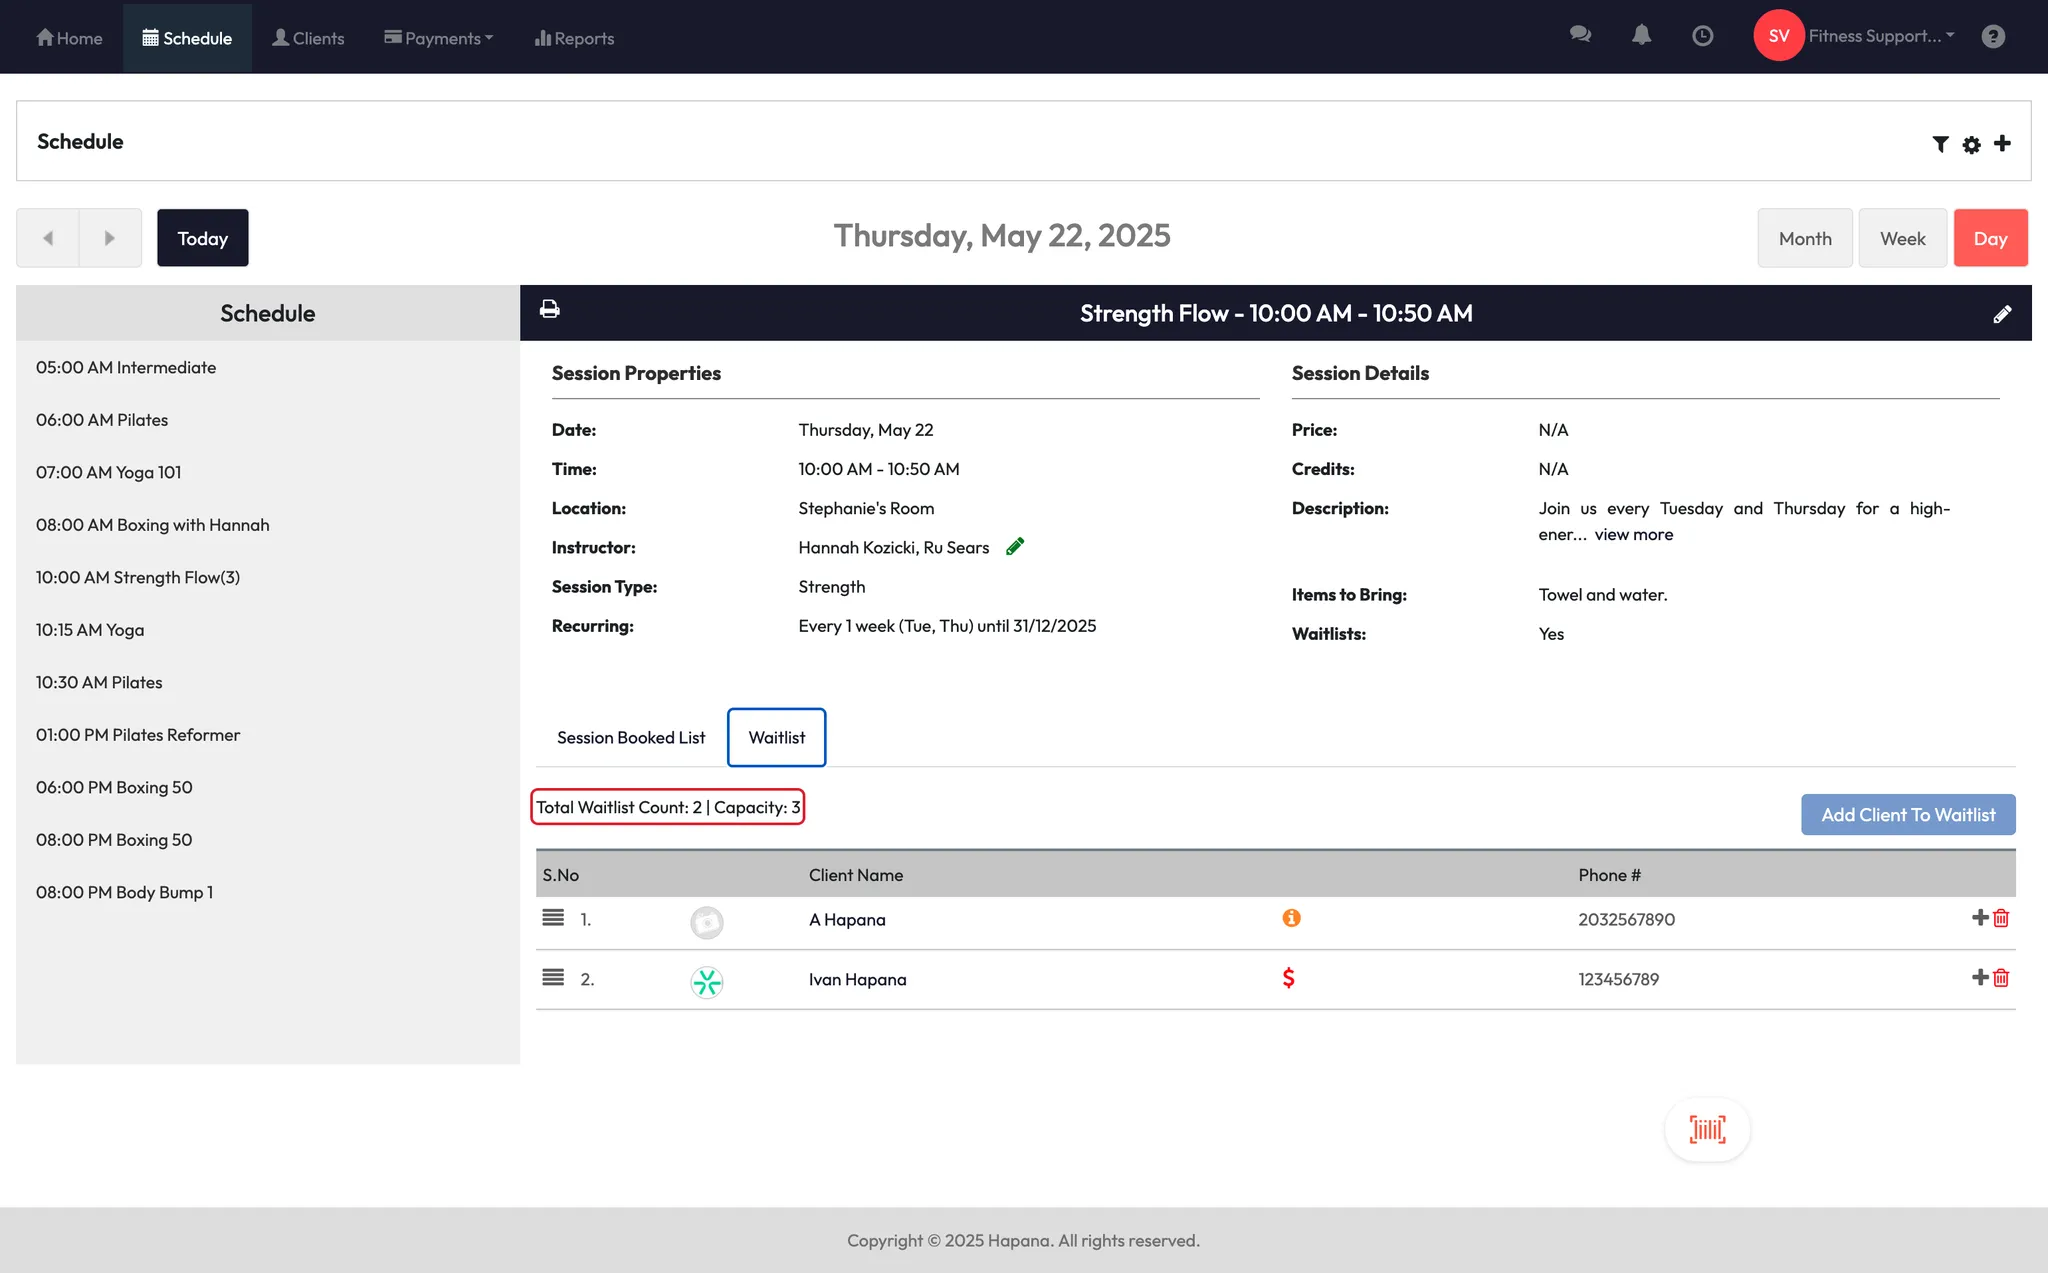Expand description with view more link
The width and height of the screenshot is (2048, 1273).
pos(1633,534)
